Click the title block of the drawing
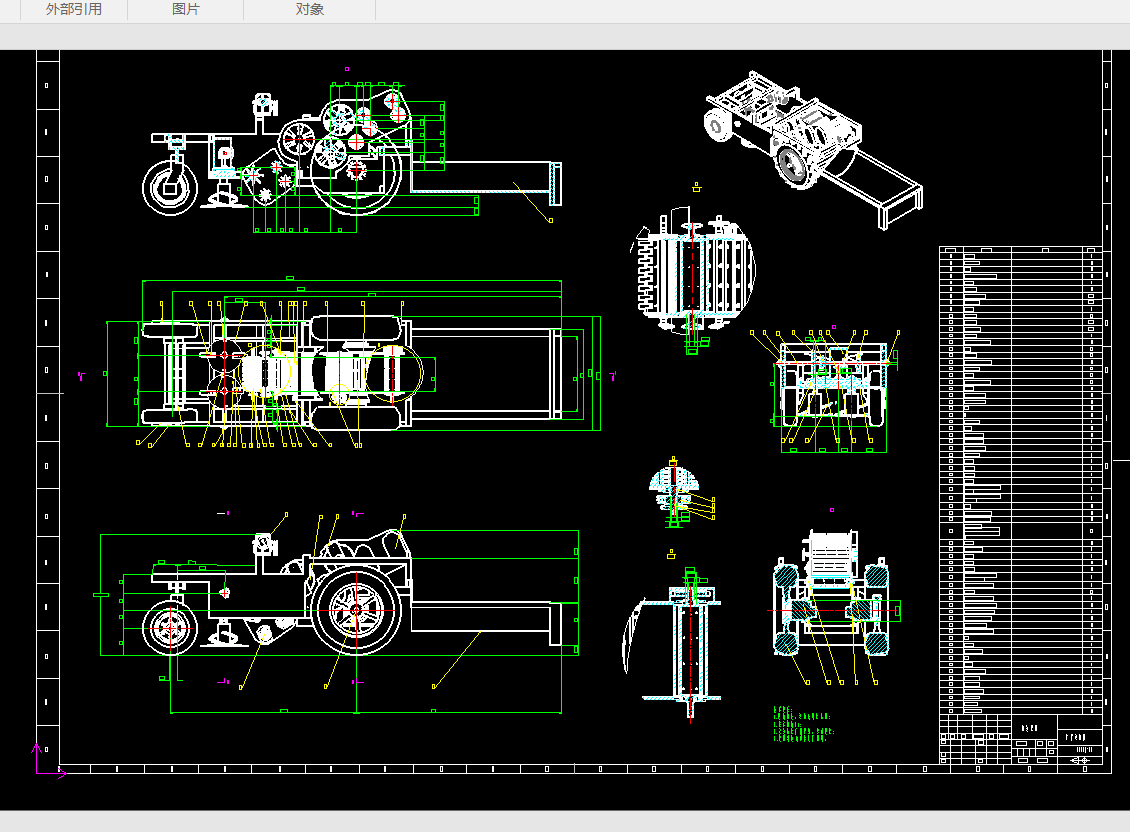 click(1020, 739)
